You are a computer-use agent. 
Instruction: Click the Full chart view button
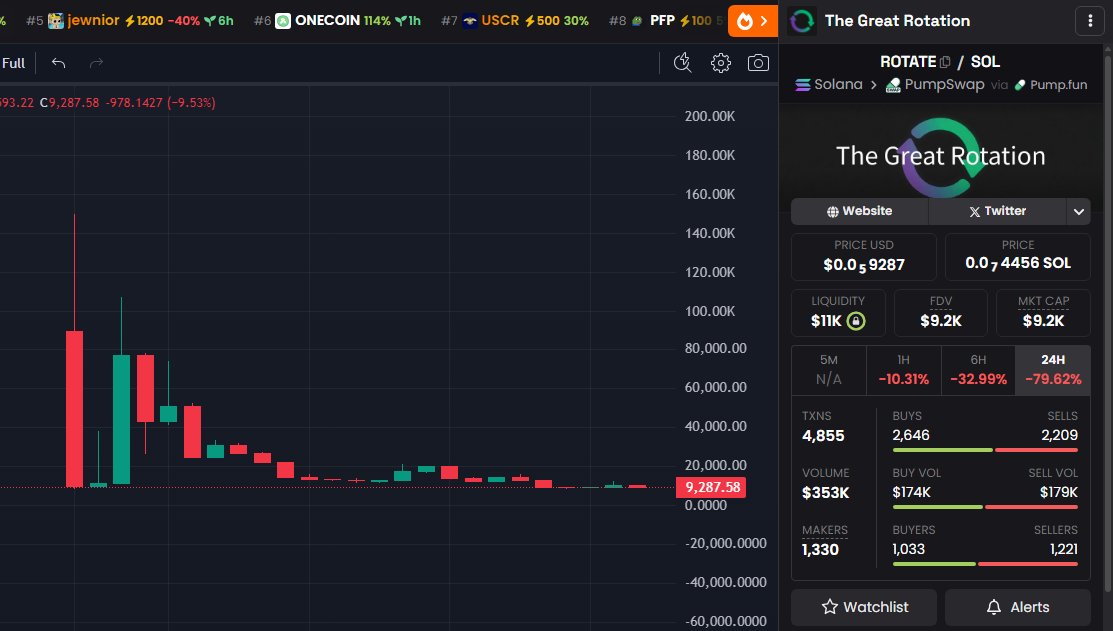[13, 63]
